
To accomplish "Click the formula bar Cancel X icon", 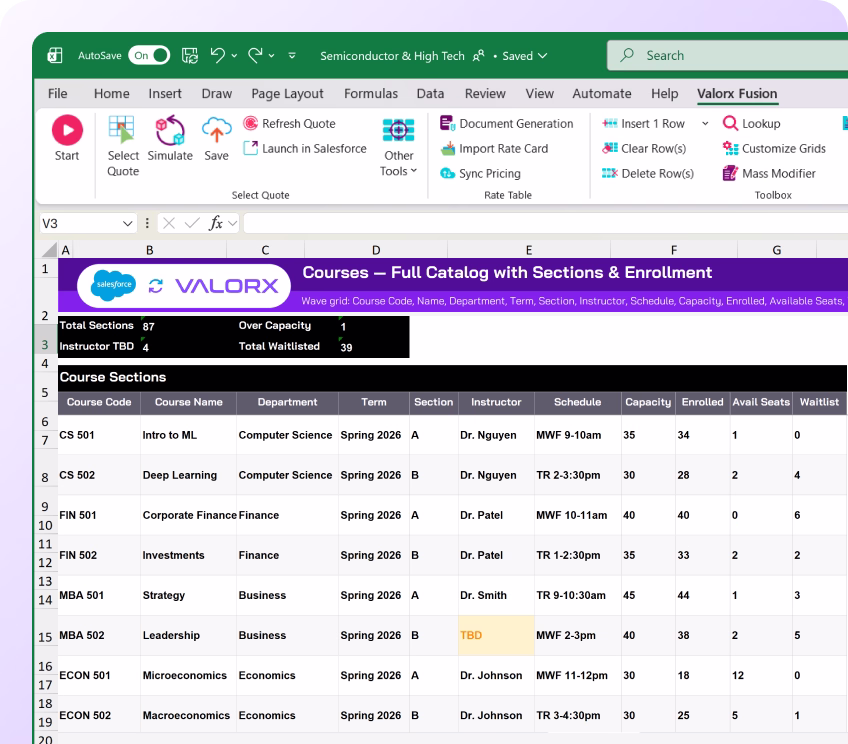I will (169, 223).
